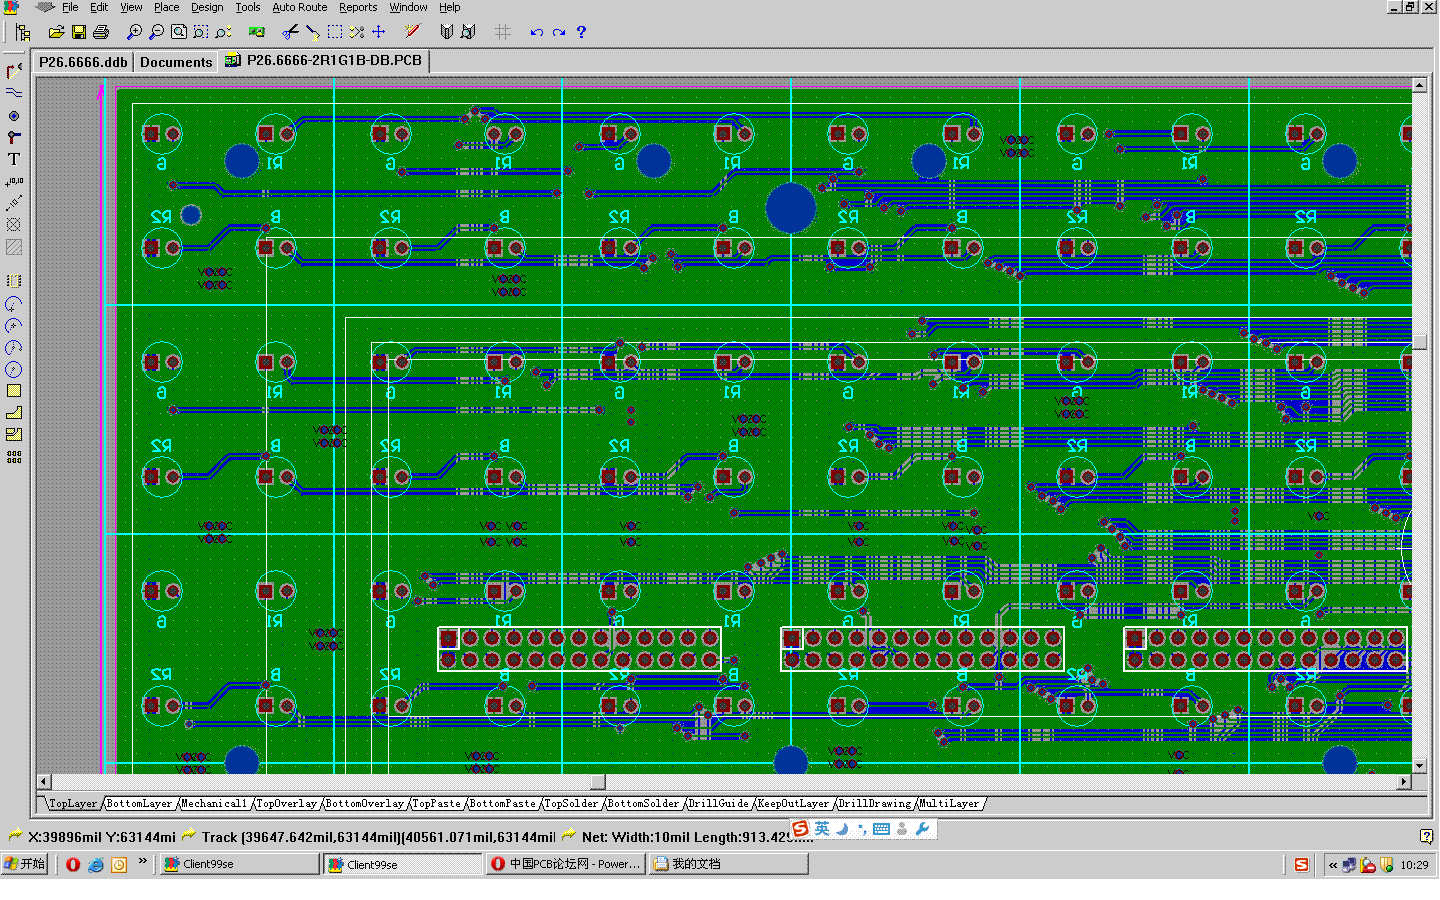Open the Reports menu
The width and height of the screenshot is (1440, 900).
[x=358, y=7]
